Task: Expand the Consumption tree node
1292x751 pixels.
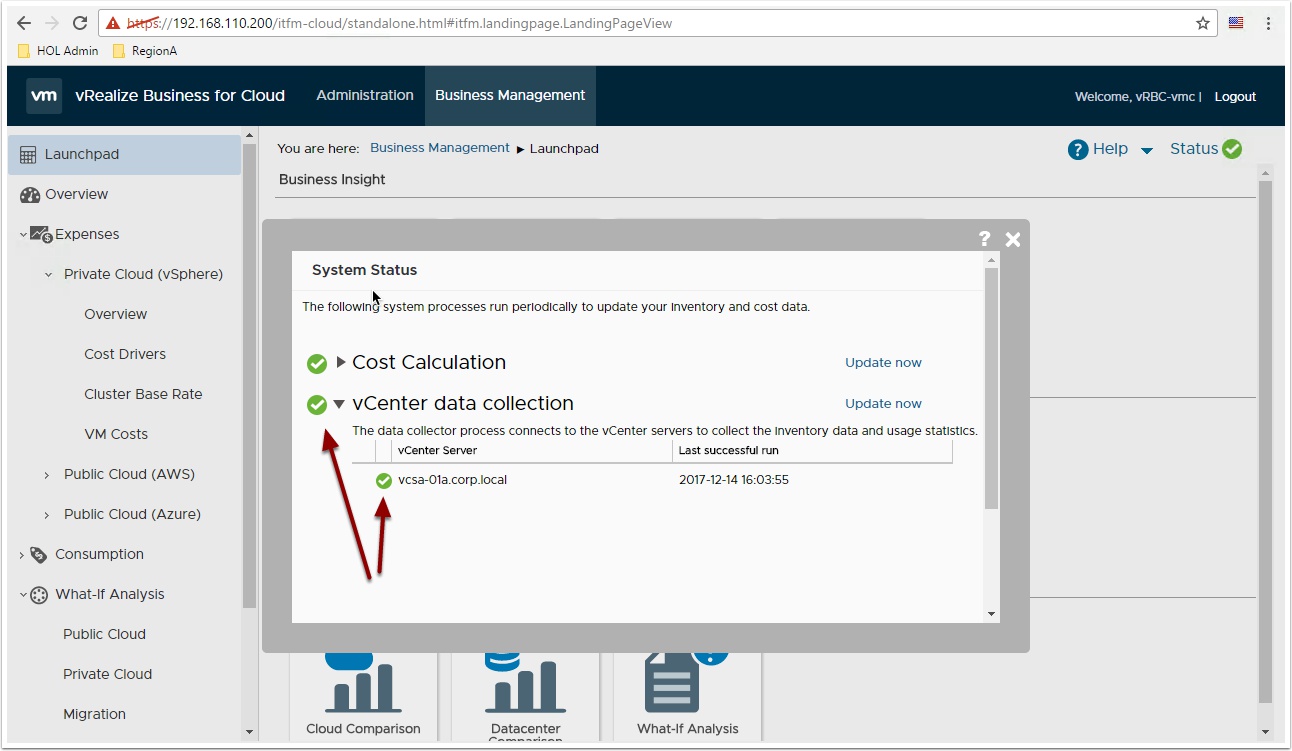Action: [22, 555]
